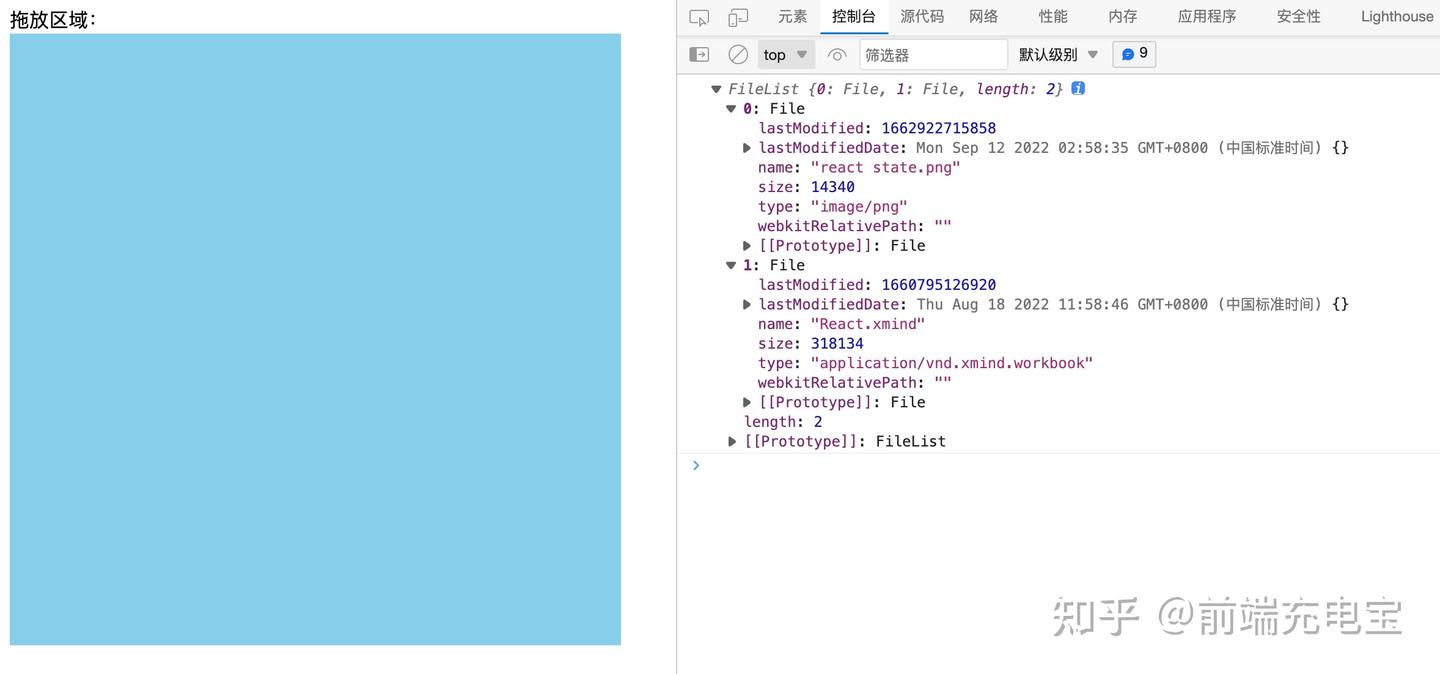The width and height of the screenshot is (1440, 674).
Task: Collapse the FileList object tree
Action: [716, 89]
